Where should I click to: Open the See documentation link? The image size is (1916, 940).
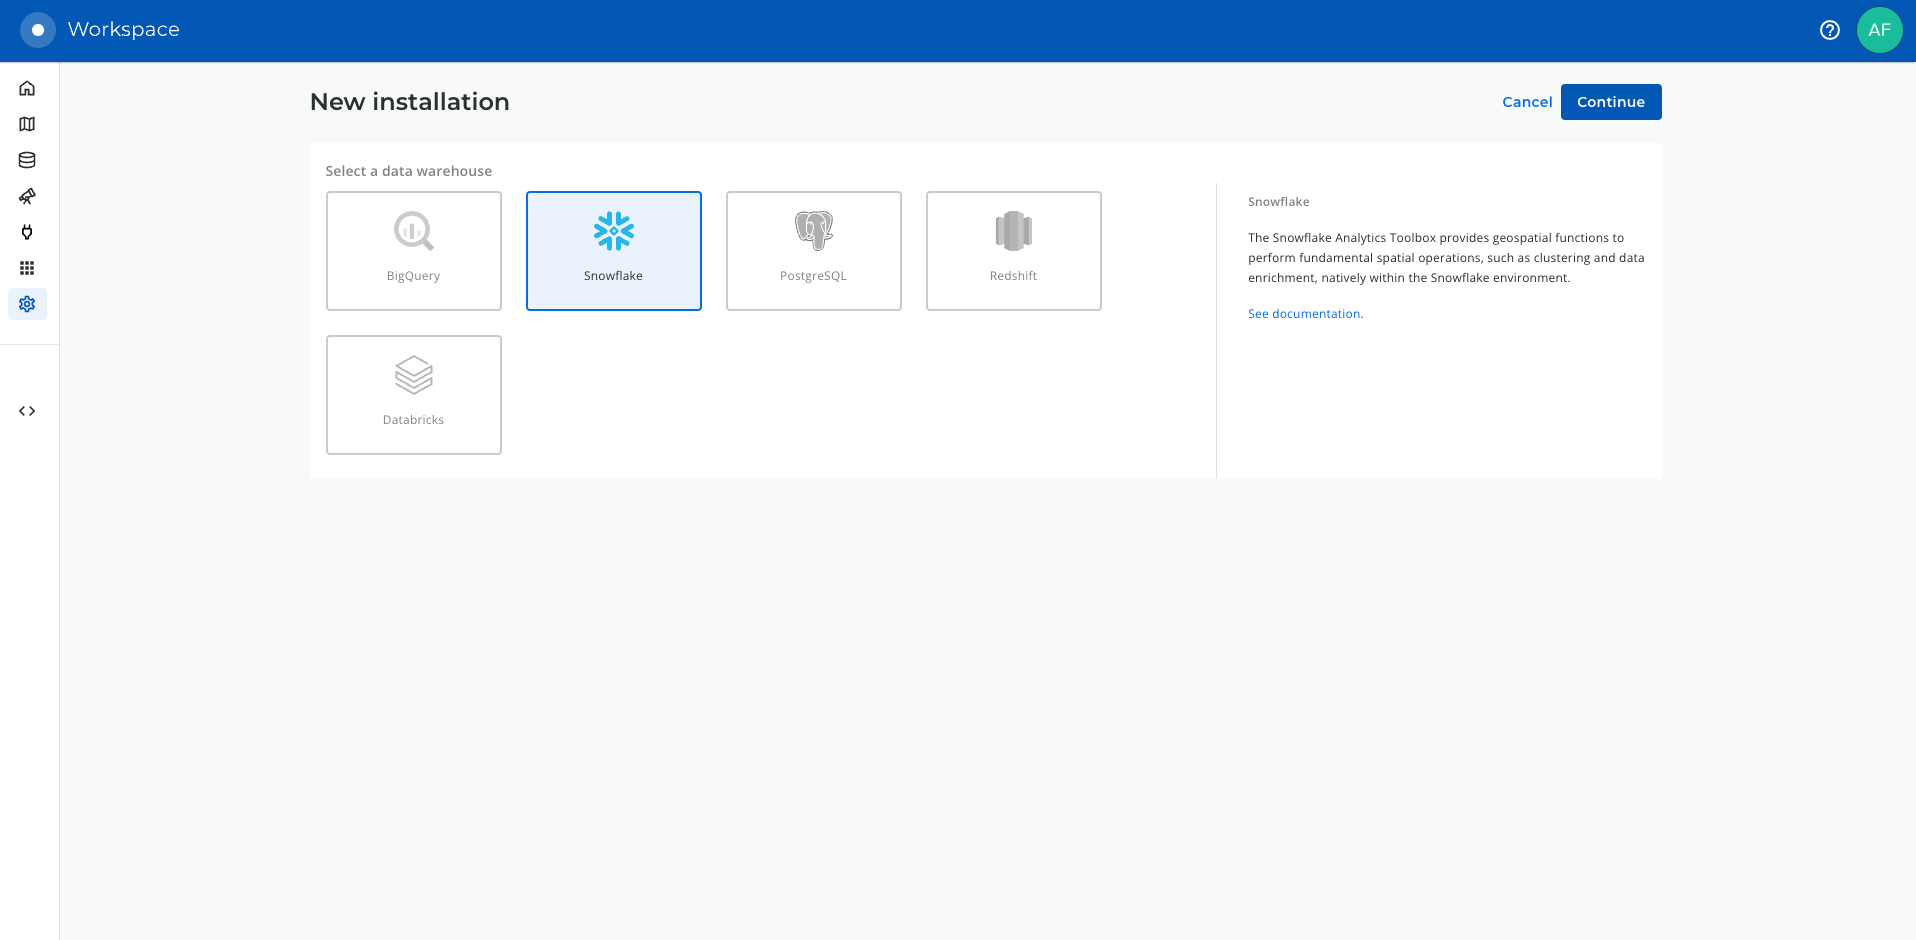pos(1304,314)
